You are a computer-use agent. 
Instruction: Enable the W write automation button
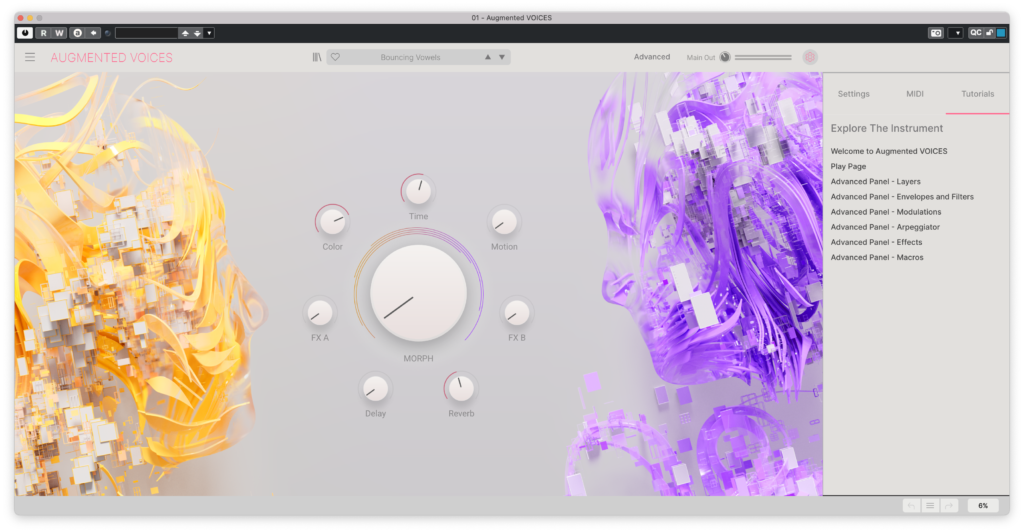click(59, 33)
